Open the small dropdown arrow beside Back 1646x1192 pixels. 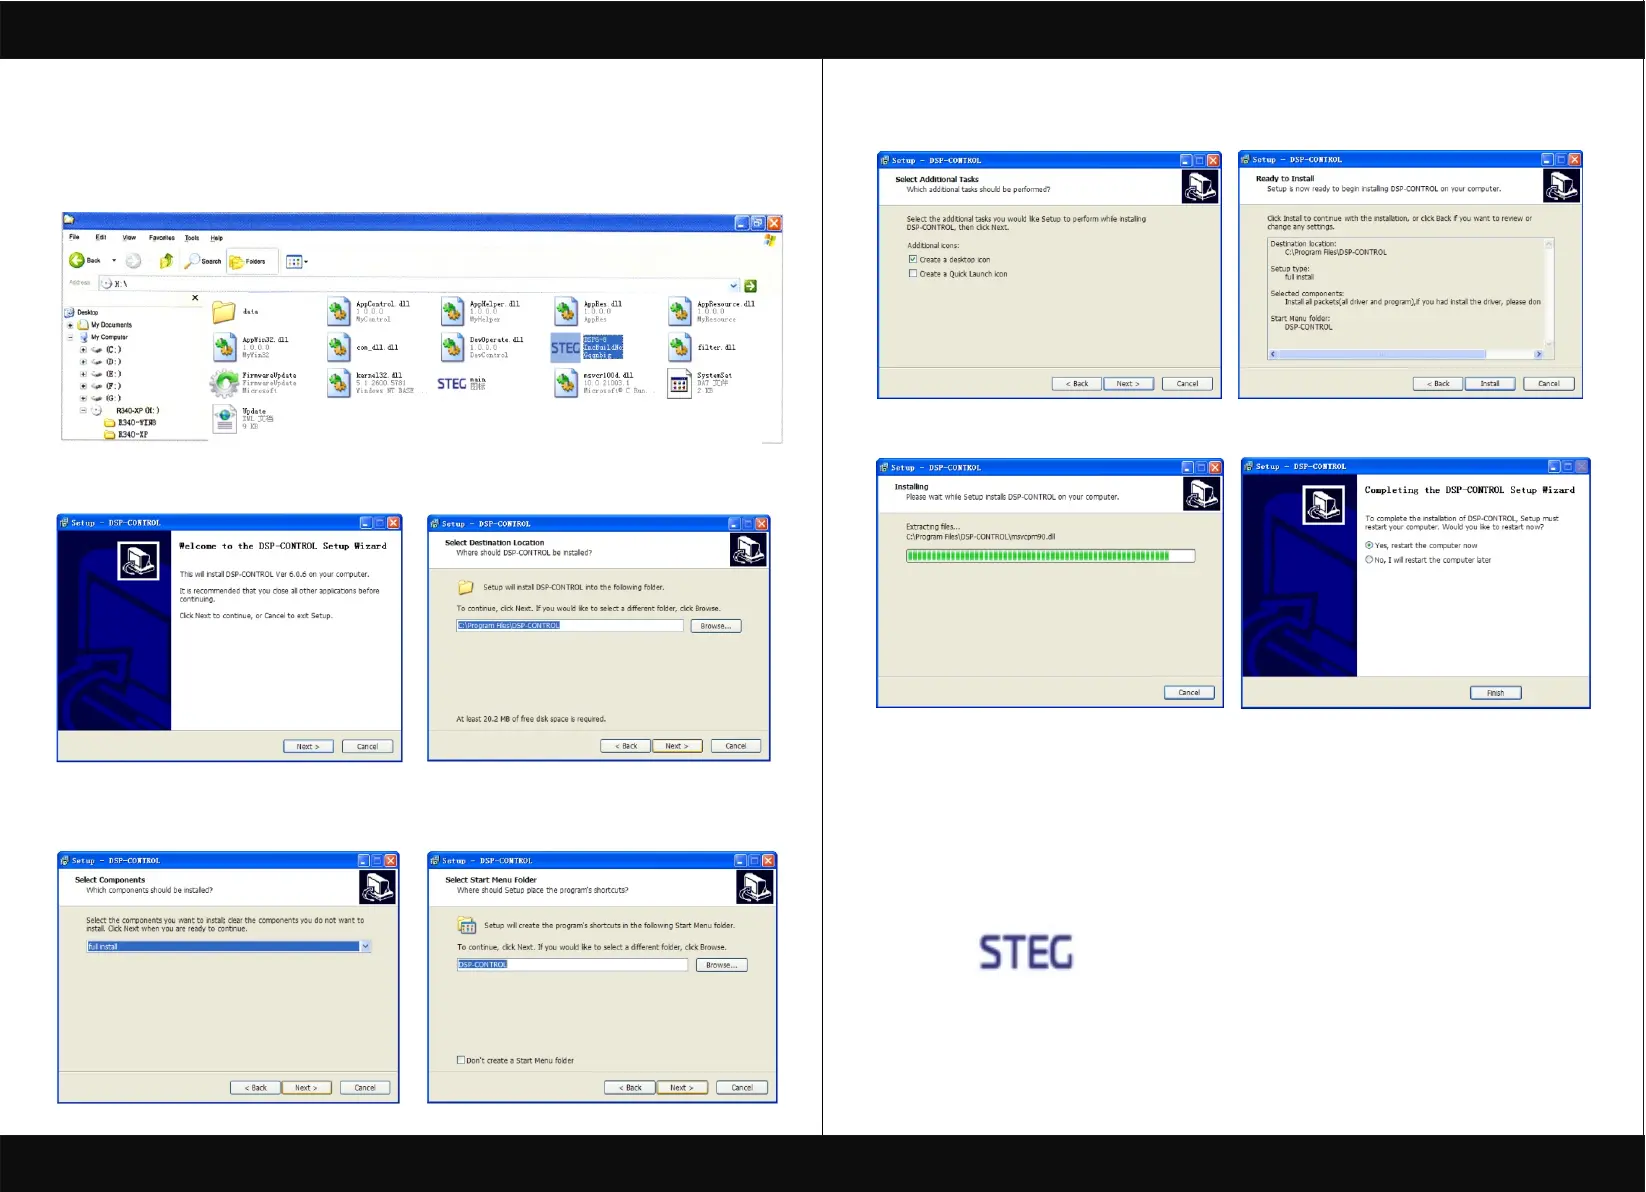(x=114, y=261)
